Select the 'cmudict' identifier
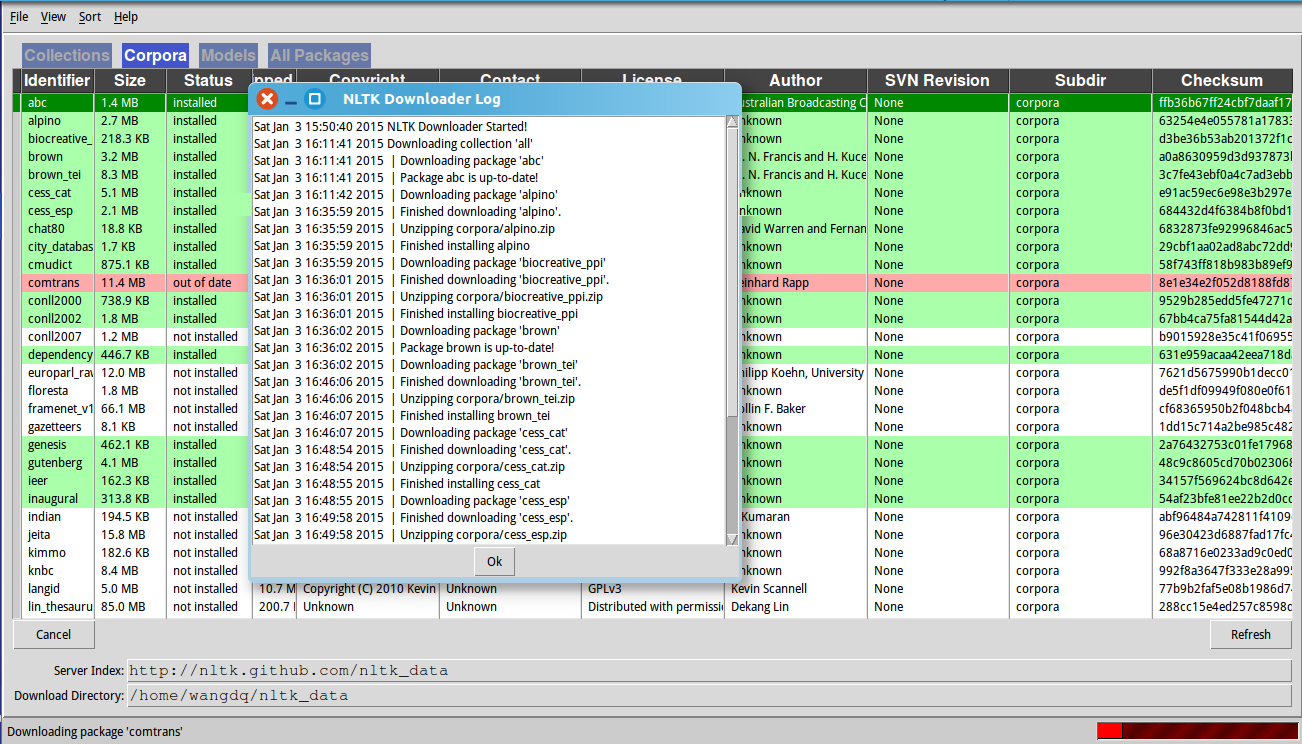The width and height of the screenshot is (1302, 744). tap(48, 265)
